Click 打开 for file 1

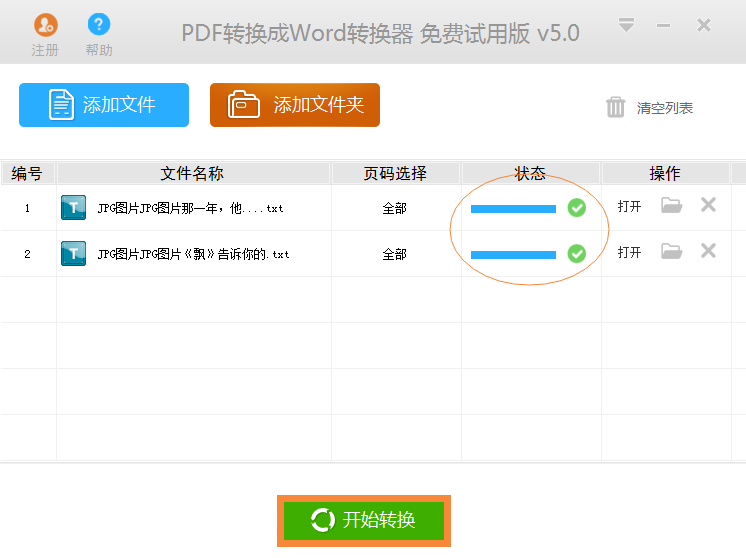pos(629,206)
